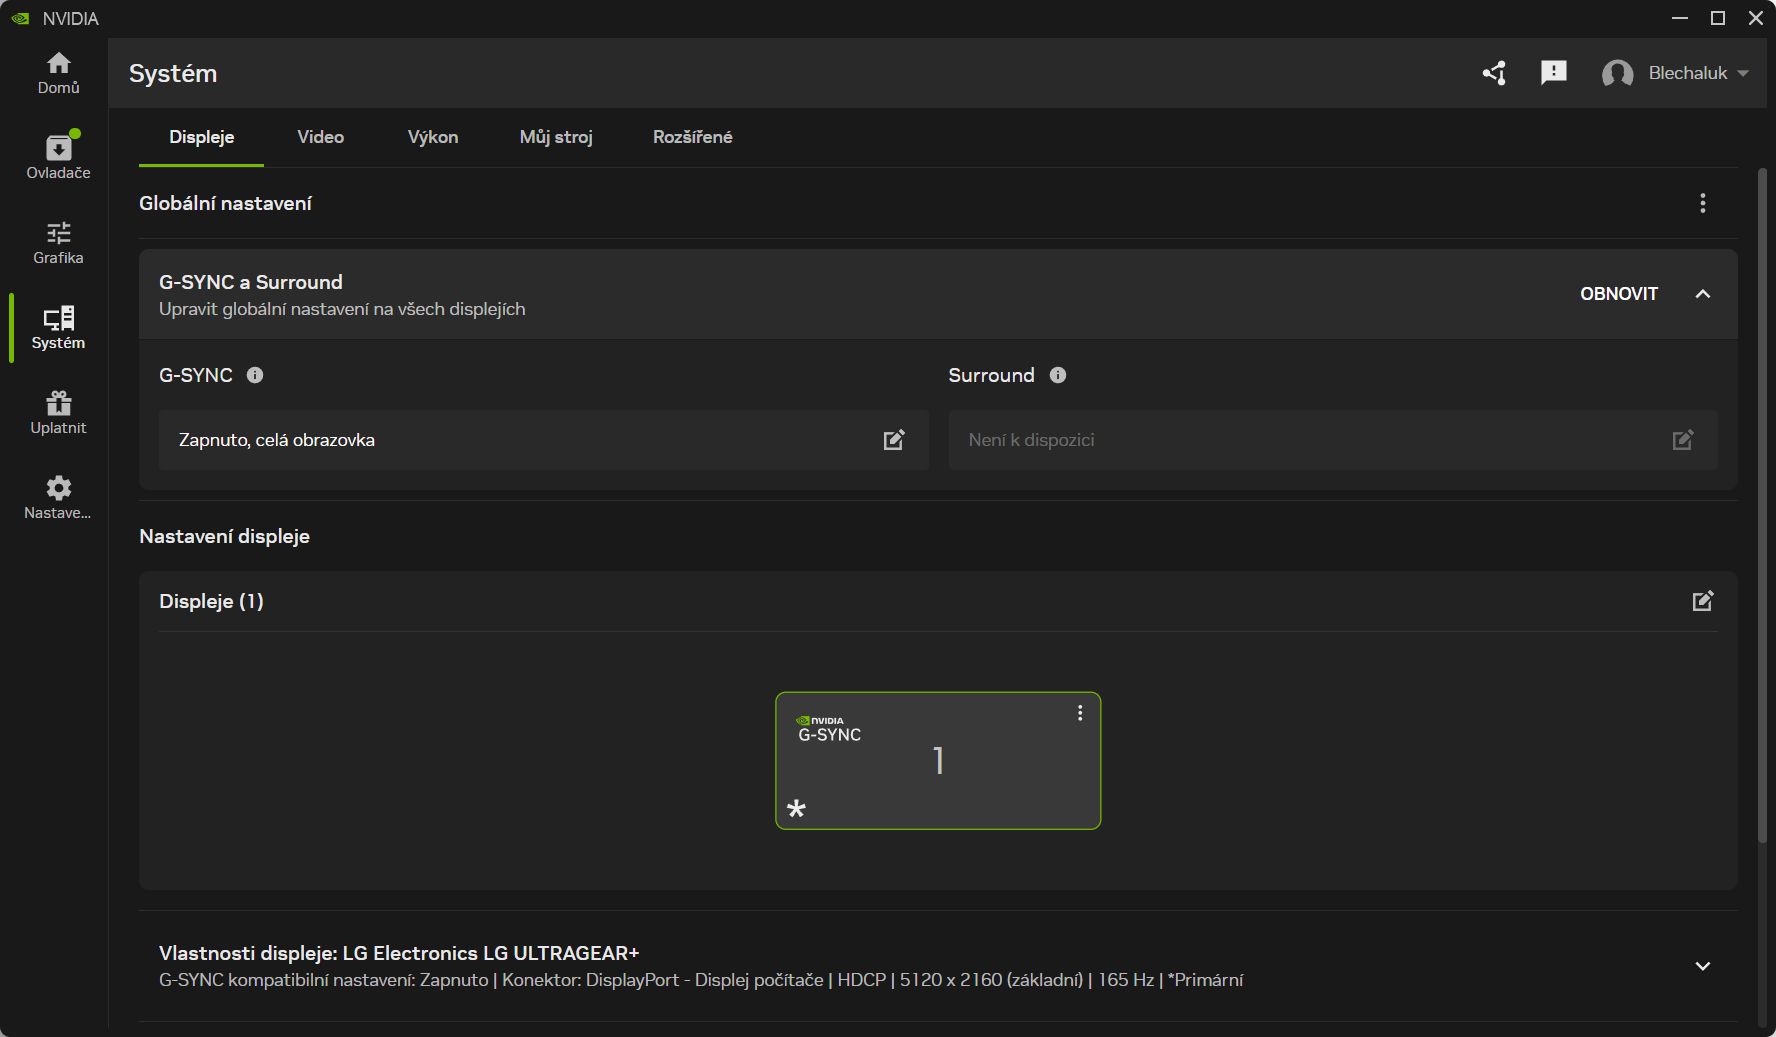The image size is (1776, 1037).
Task: Click the share icon in header
Action: (1494, 73)
